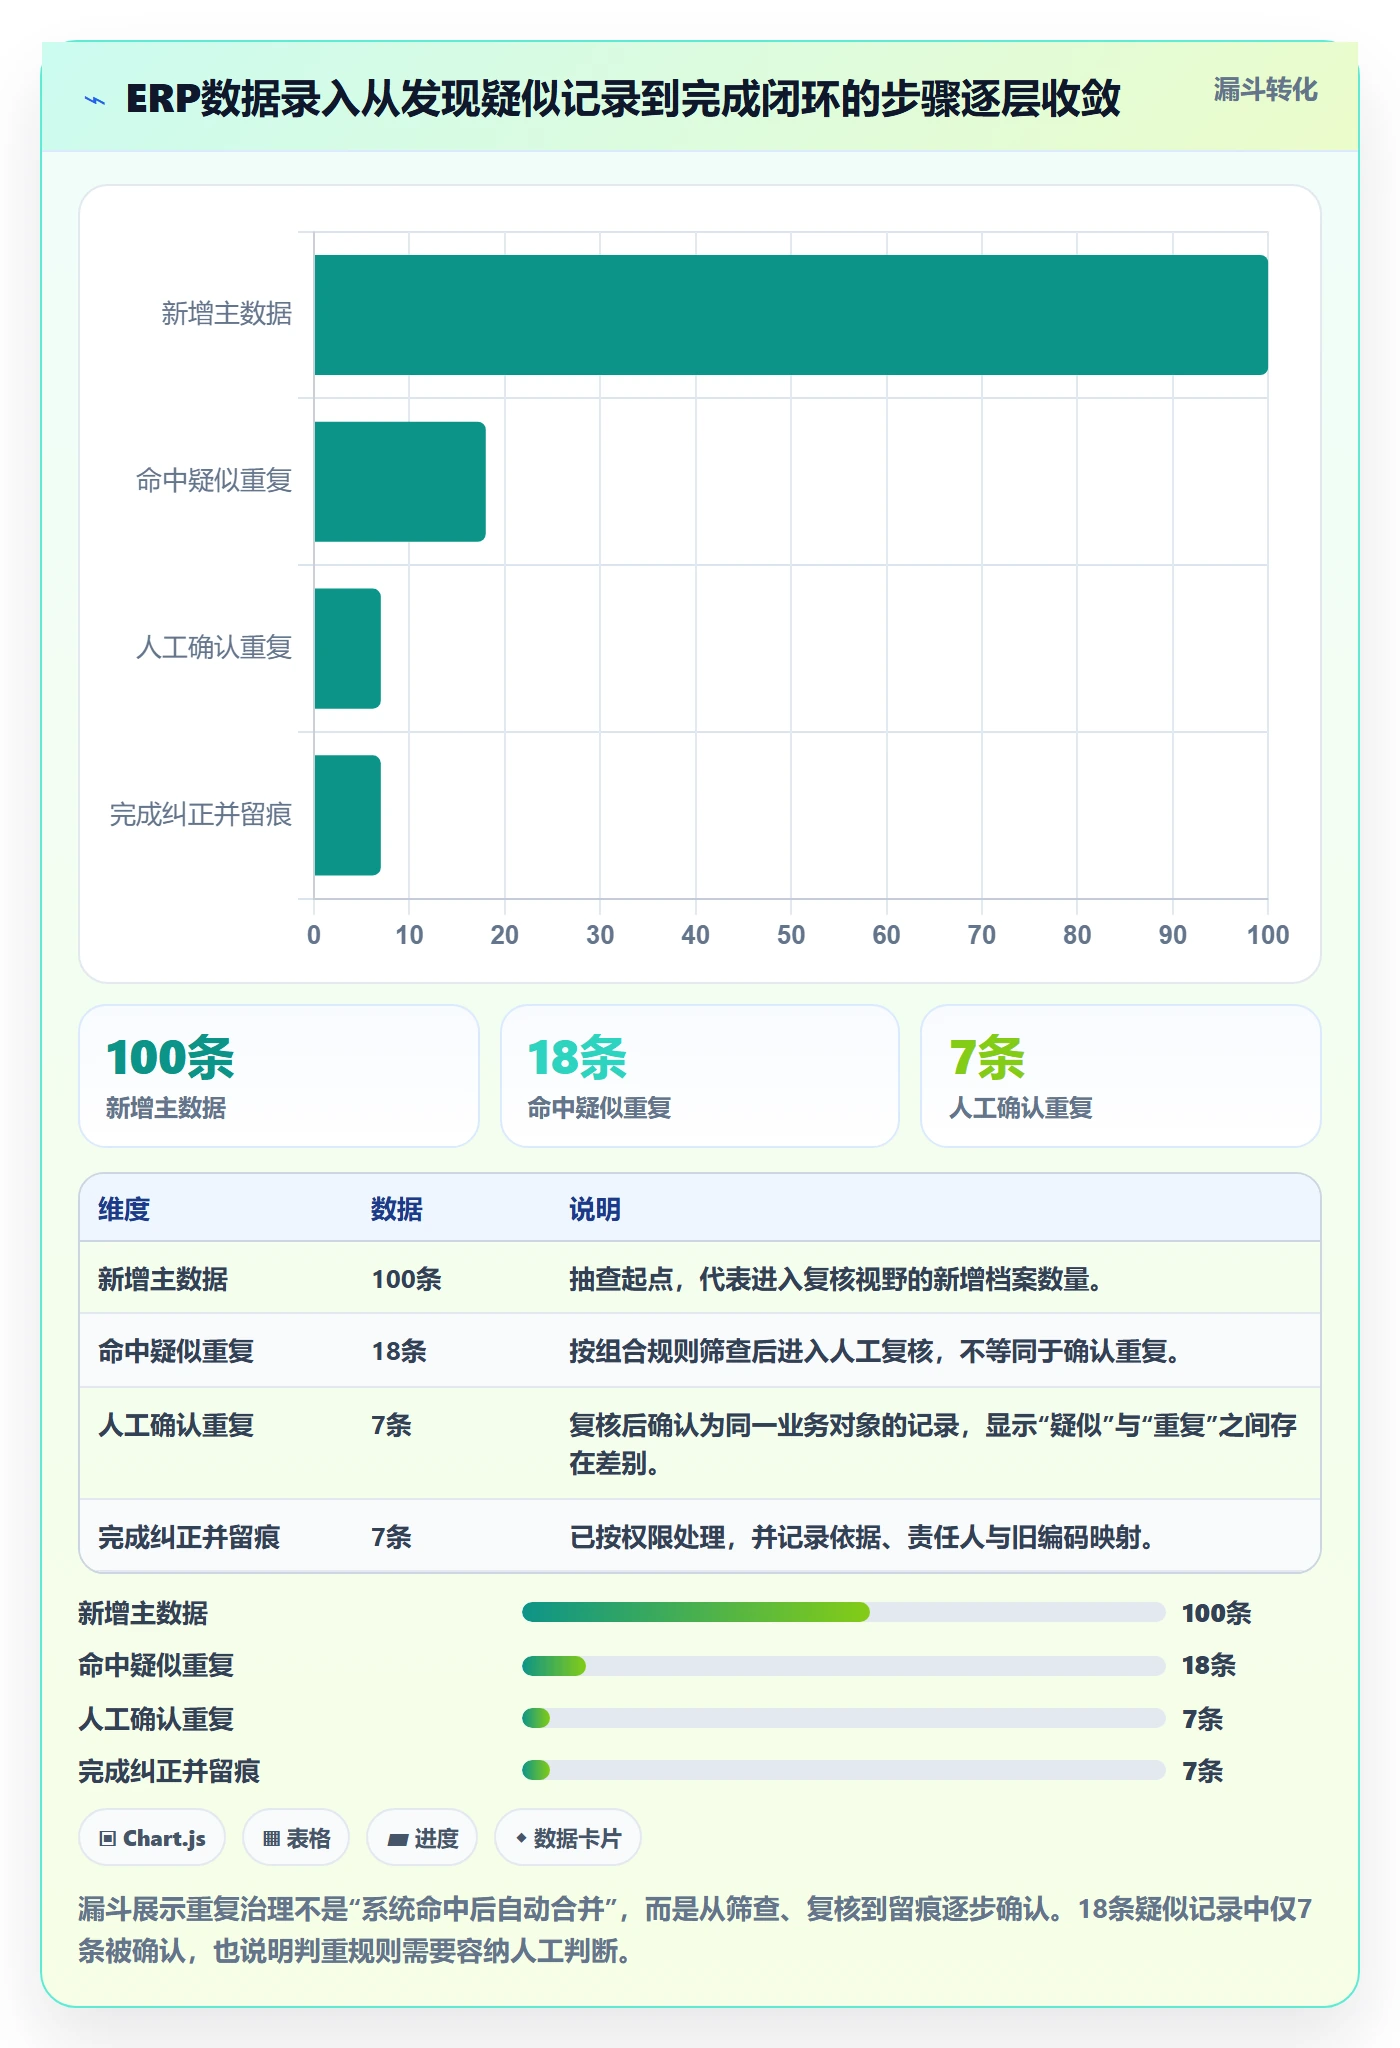
Task: Click the x-axis tick value 100
Action: pos(1268,935)
